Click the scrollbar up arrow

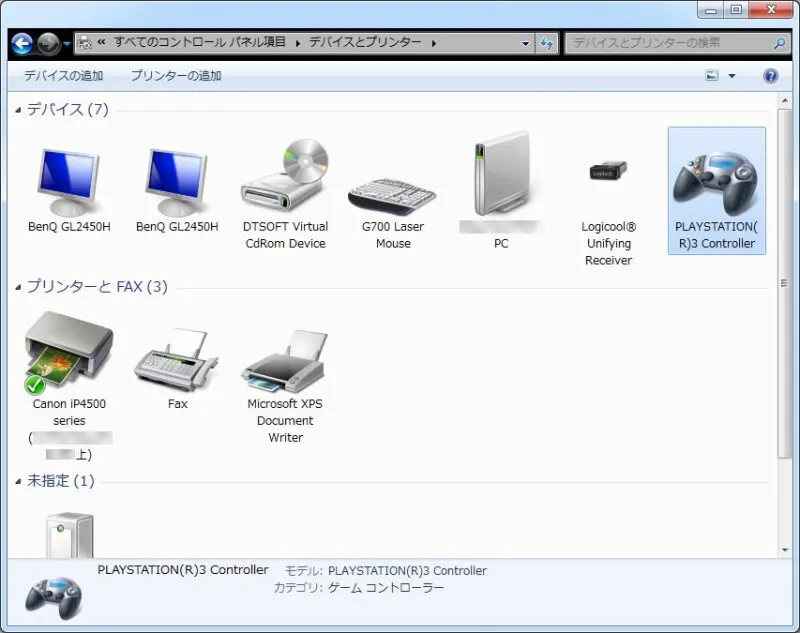pos(784,100)
